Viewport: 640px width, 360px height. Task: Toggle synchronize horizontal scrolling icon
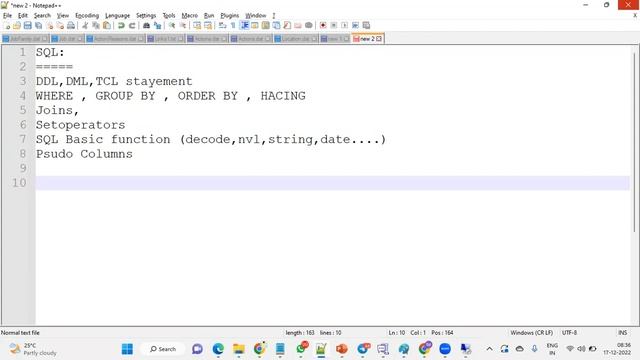pos(208,26)
